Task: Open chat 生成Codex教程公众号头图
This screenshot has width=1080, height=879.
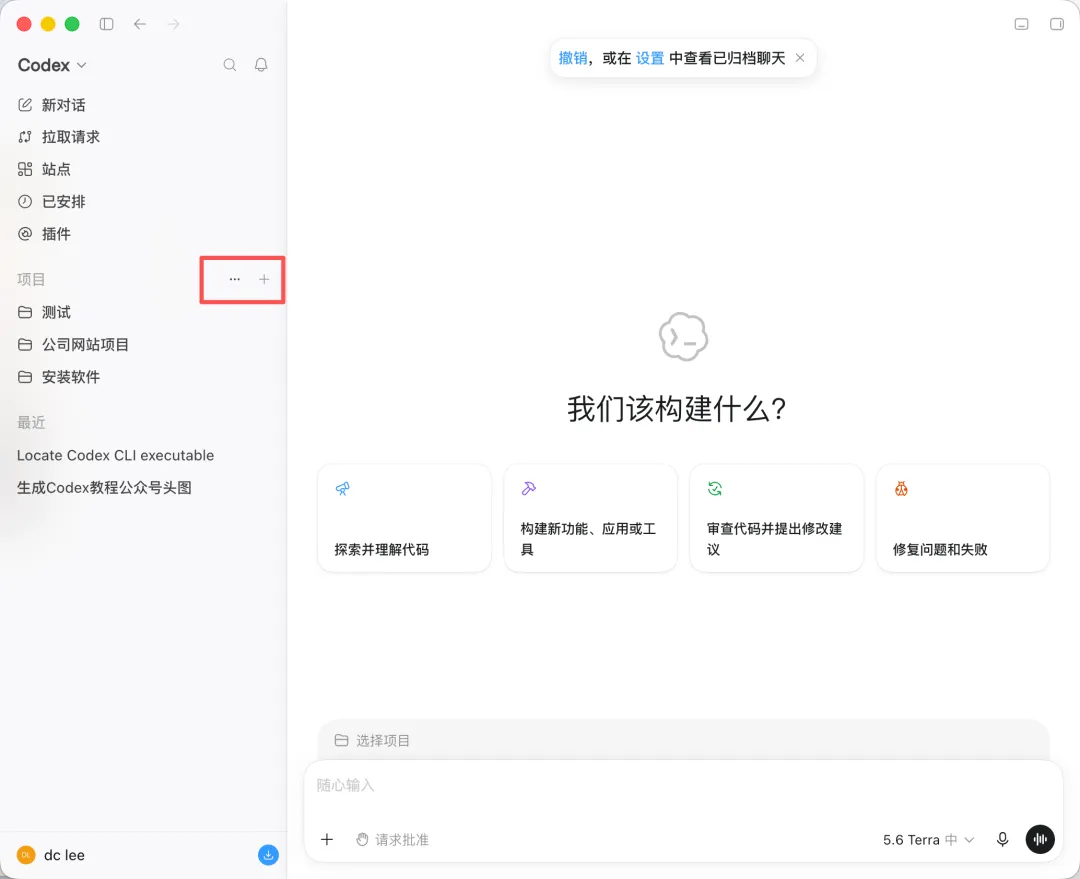Action: [104, 488]
